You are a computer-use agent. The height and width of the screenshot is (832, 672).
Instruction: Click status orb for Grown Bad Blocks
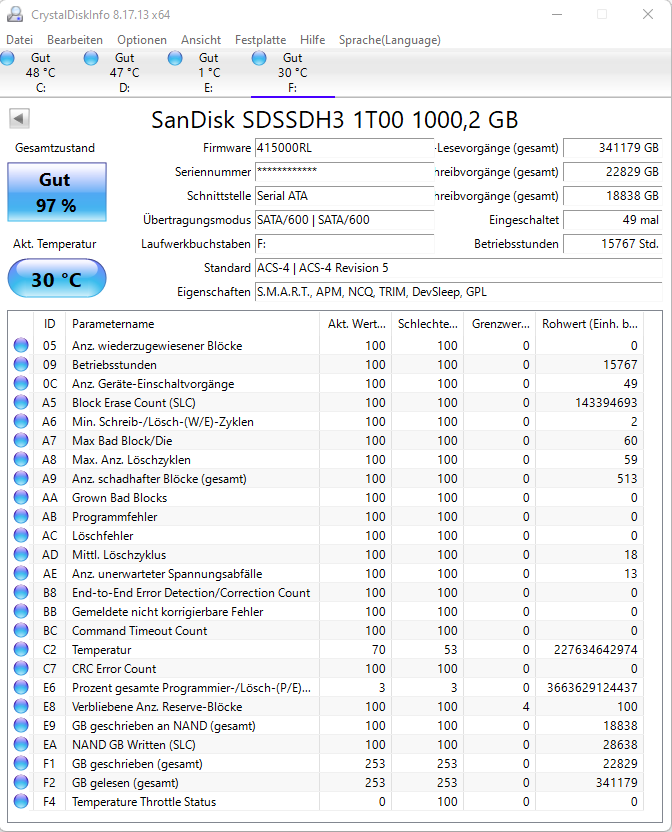[x=21, y=498]
